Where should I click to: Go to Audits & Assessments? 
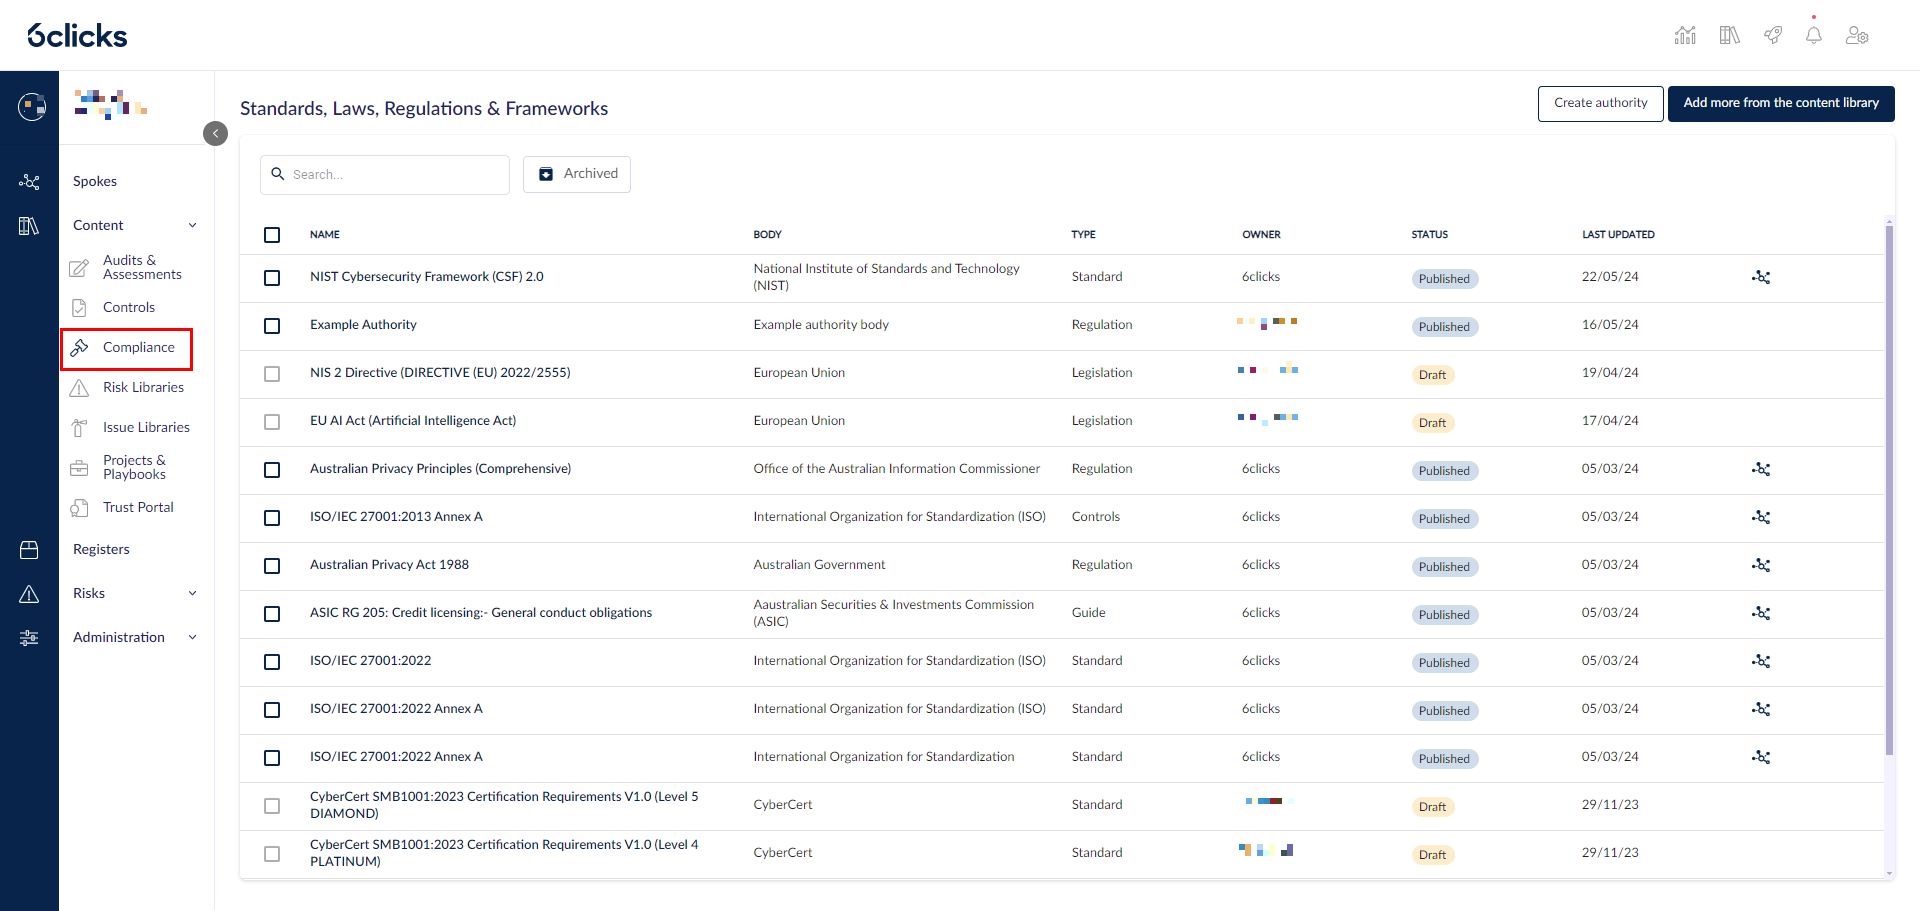(x=142, y=267)
